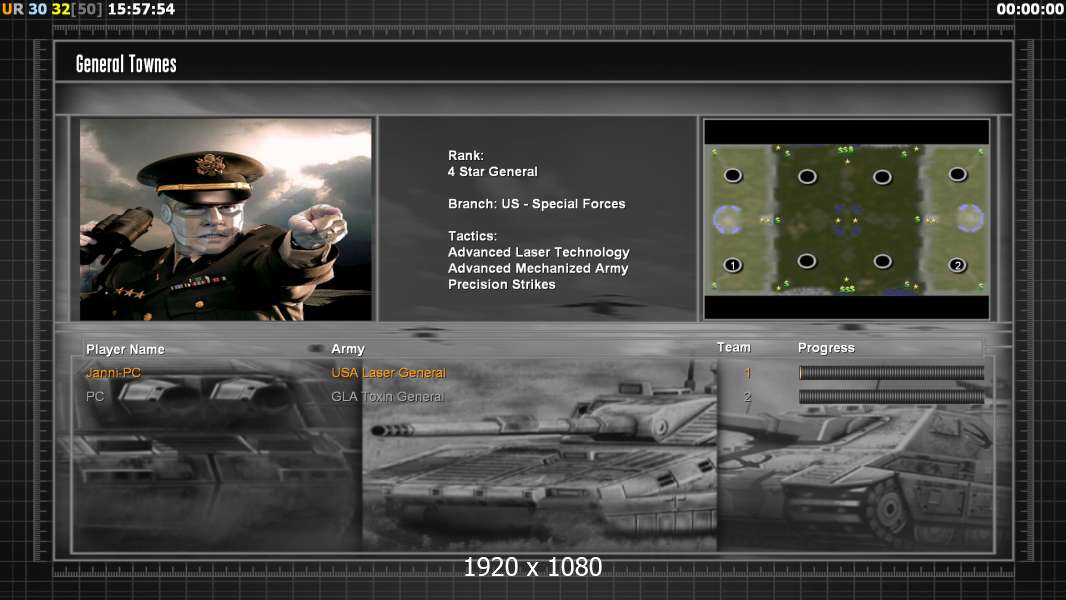Click the 'Precision Strikes' tactic

(x=501, y=285)
